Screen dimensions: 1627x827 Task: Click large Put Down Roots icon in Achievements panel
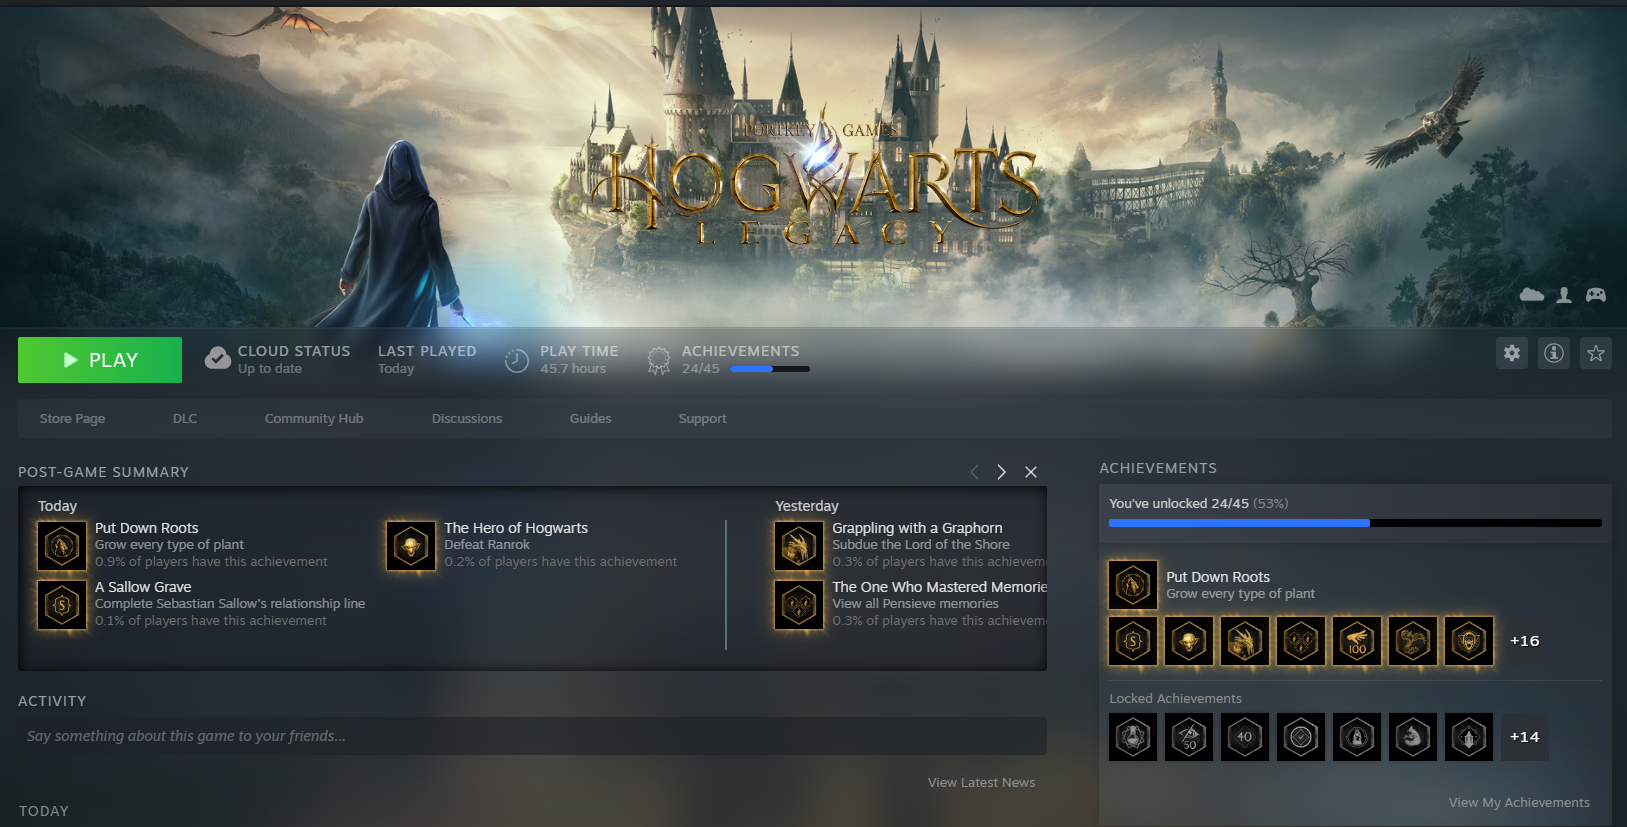click(1133, 585)
